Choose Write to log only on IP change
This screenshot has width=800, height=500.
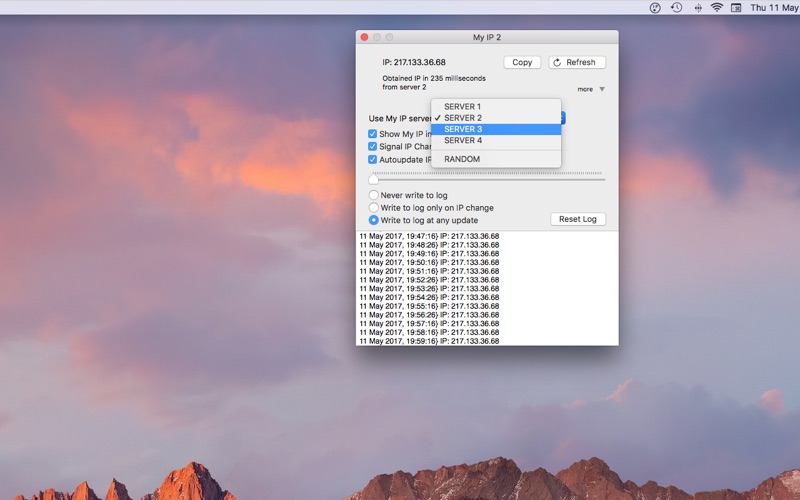[x=374, y=208]
